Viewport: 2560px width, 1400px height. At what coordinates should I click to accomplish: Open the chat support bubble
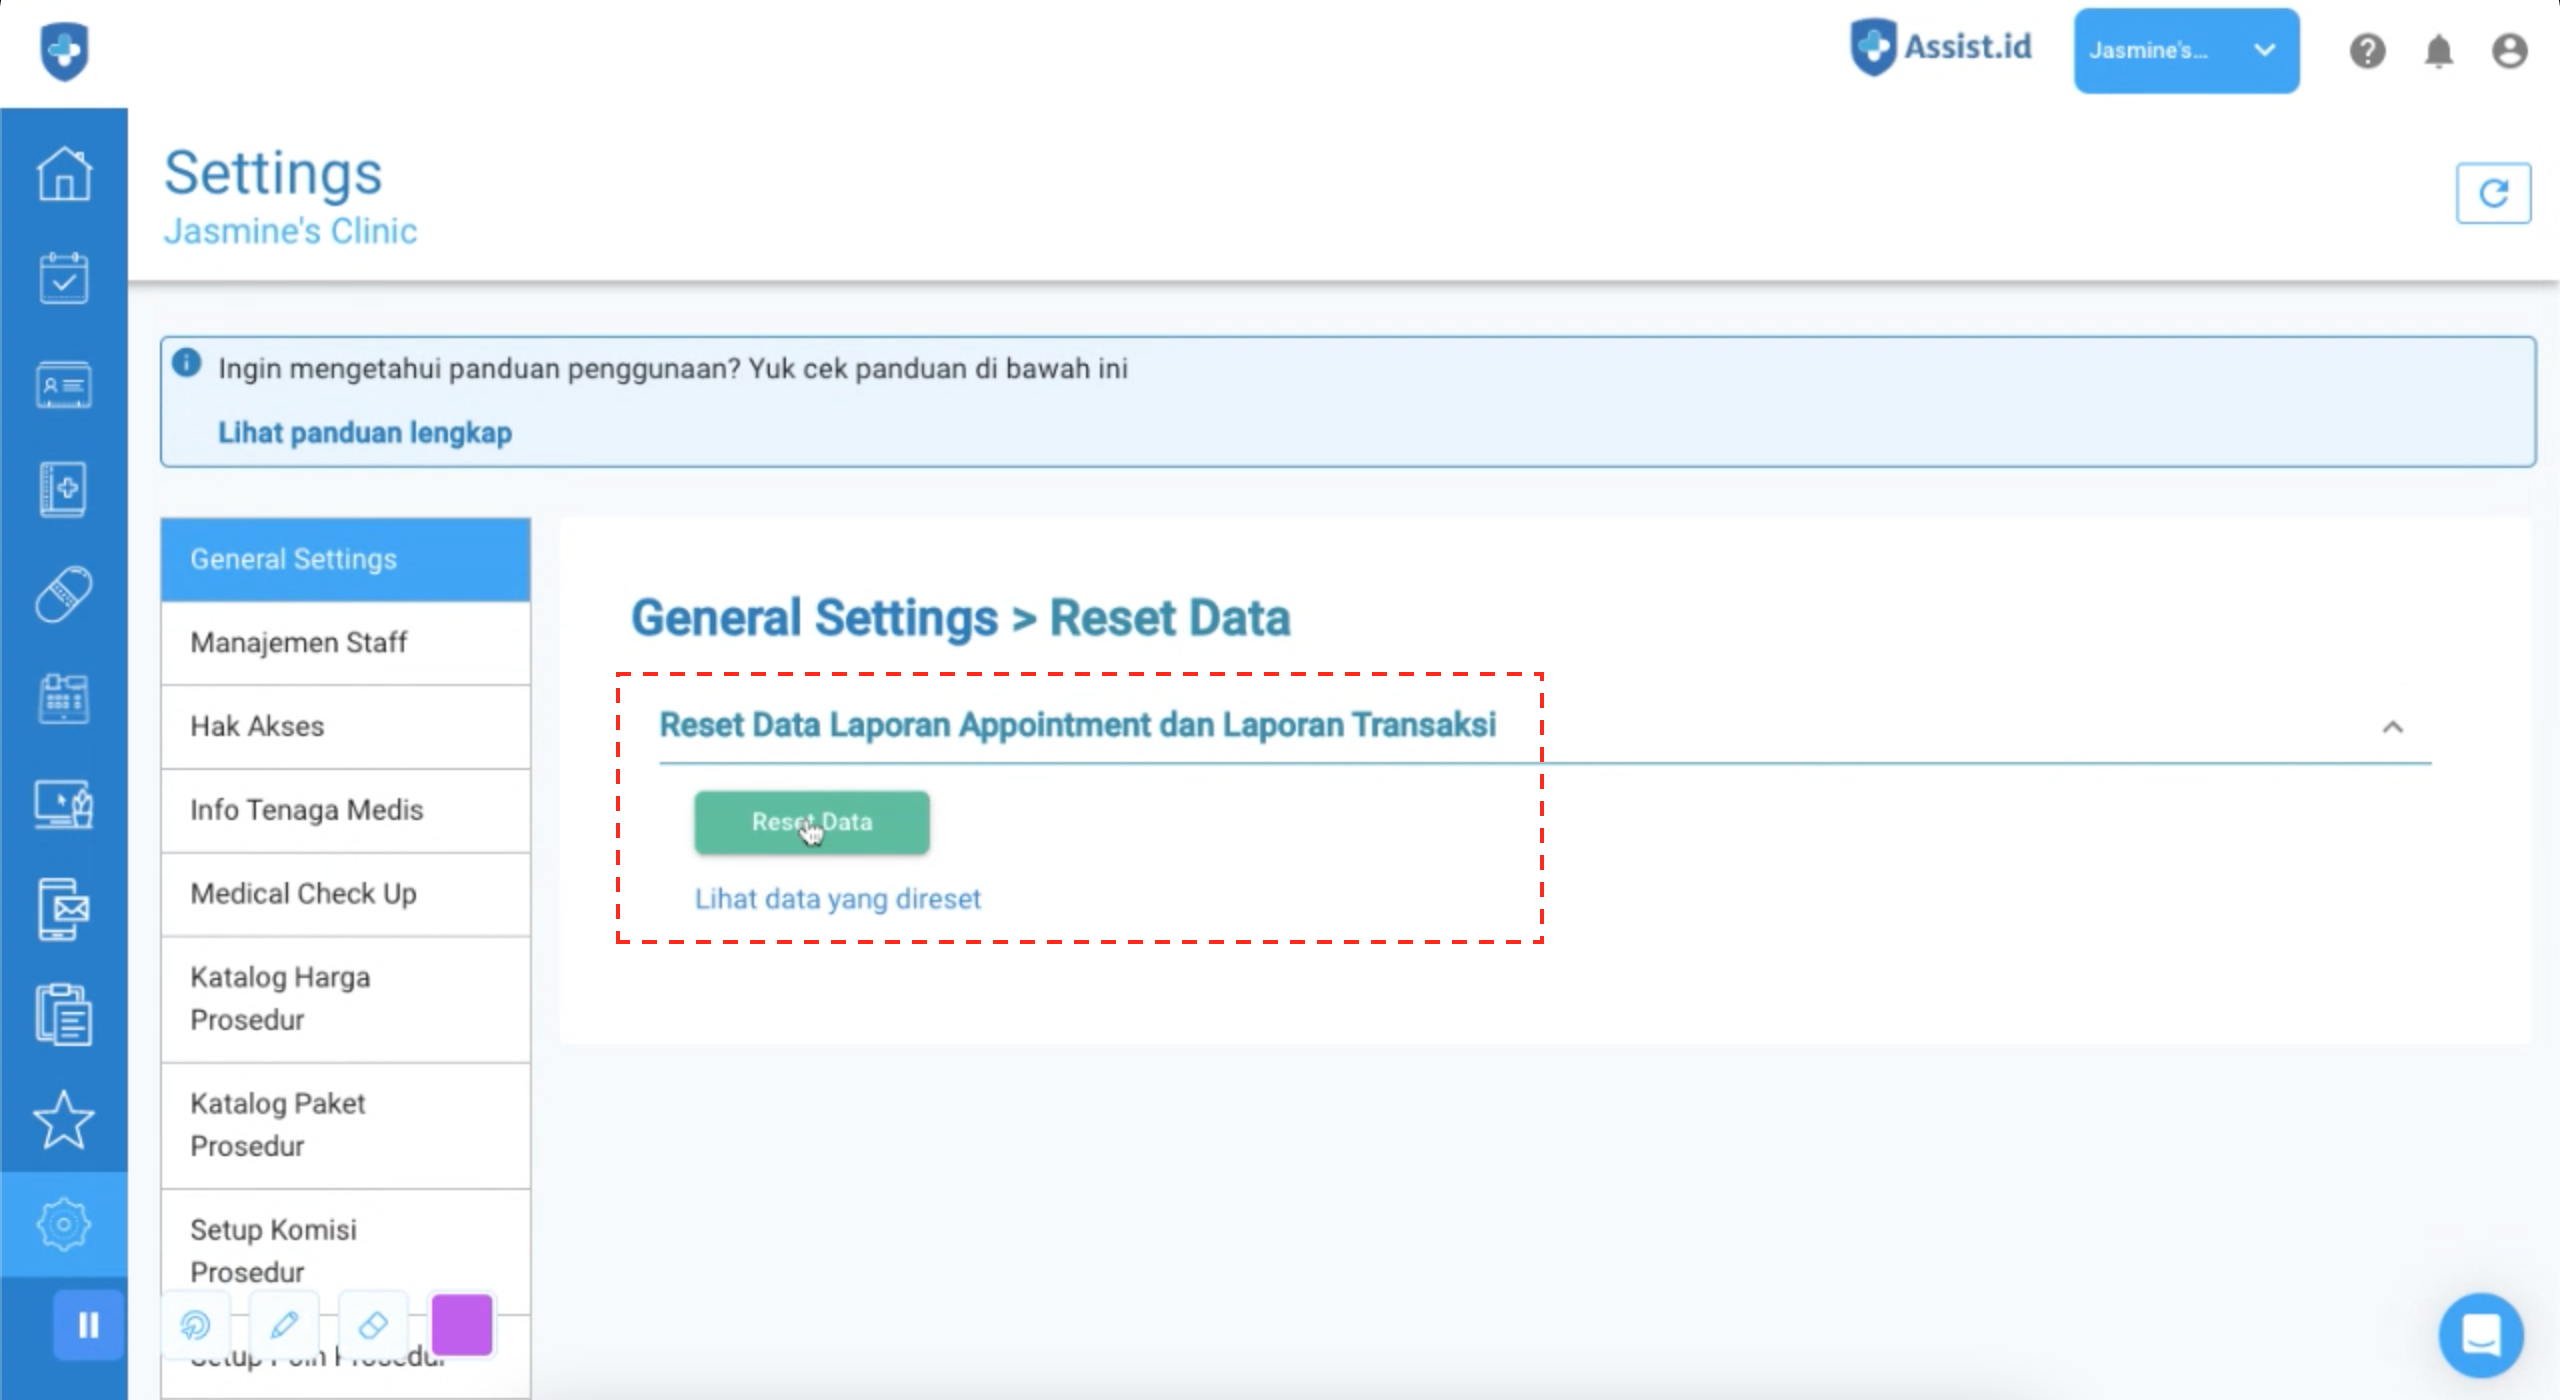[x=2481, y=1335]
